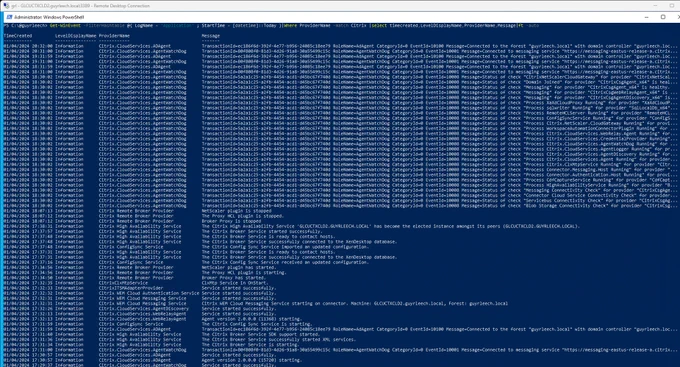The image size is (680, 367).
Task: Click the 'NetScaler plugin is stopped' message
Action: coord(236,211)
